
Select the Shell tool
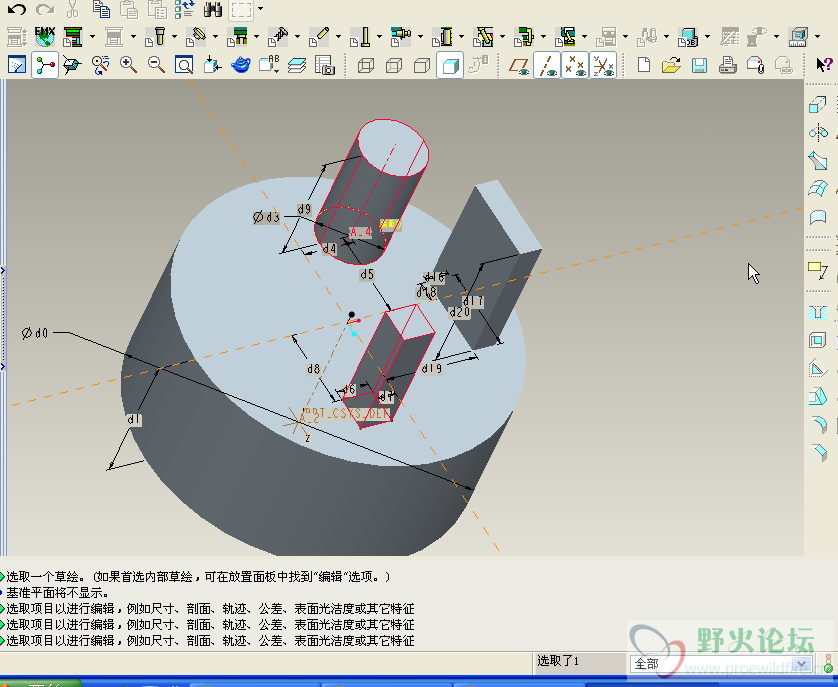[x=818, y=340]
